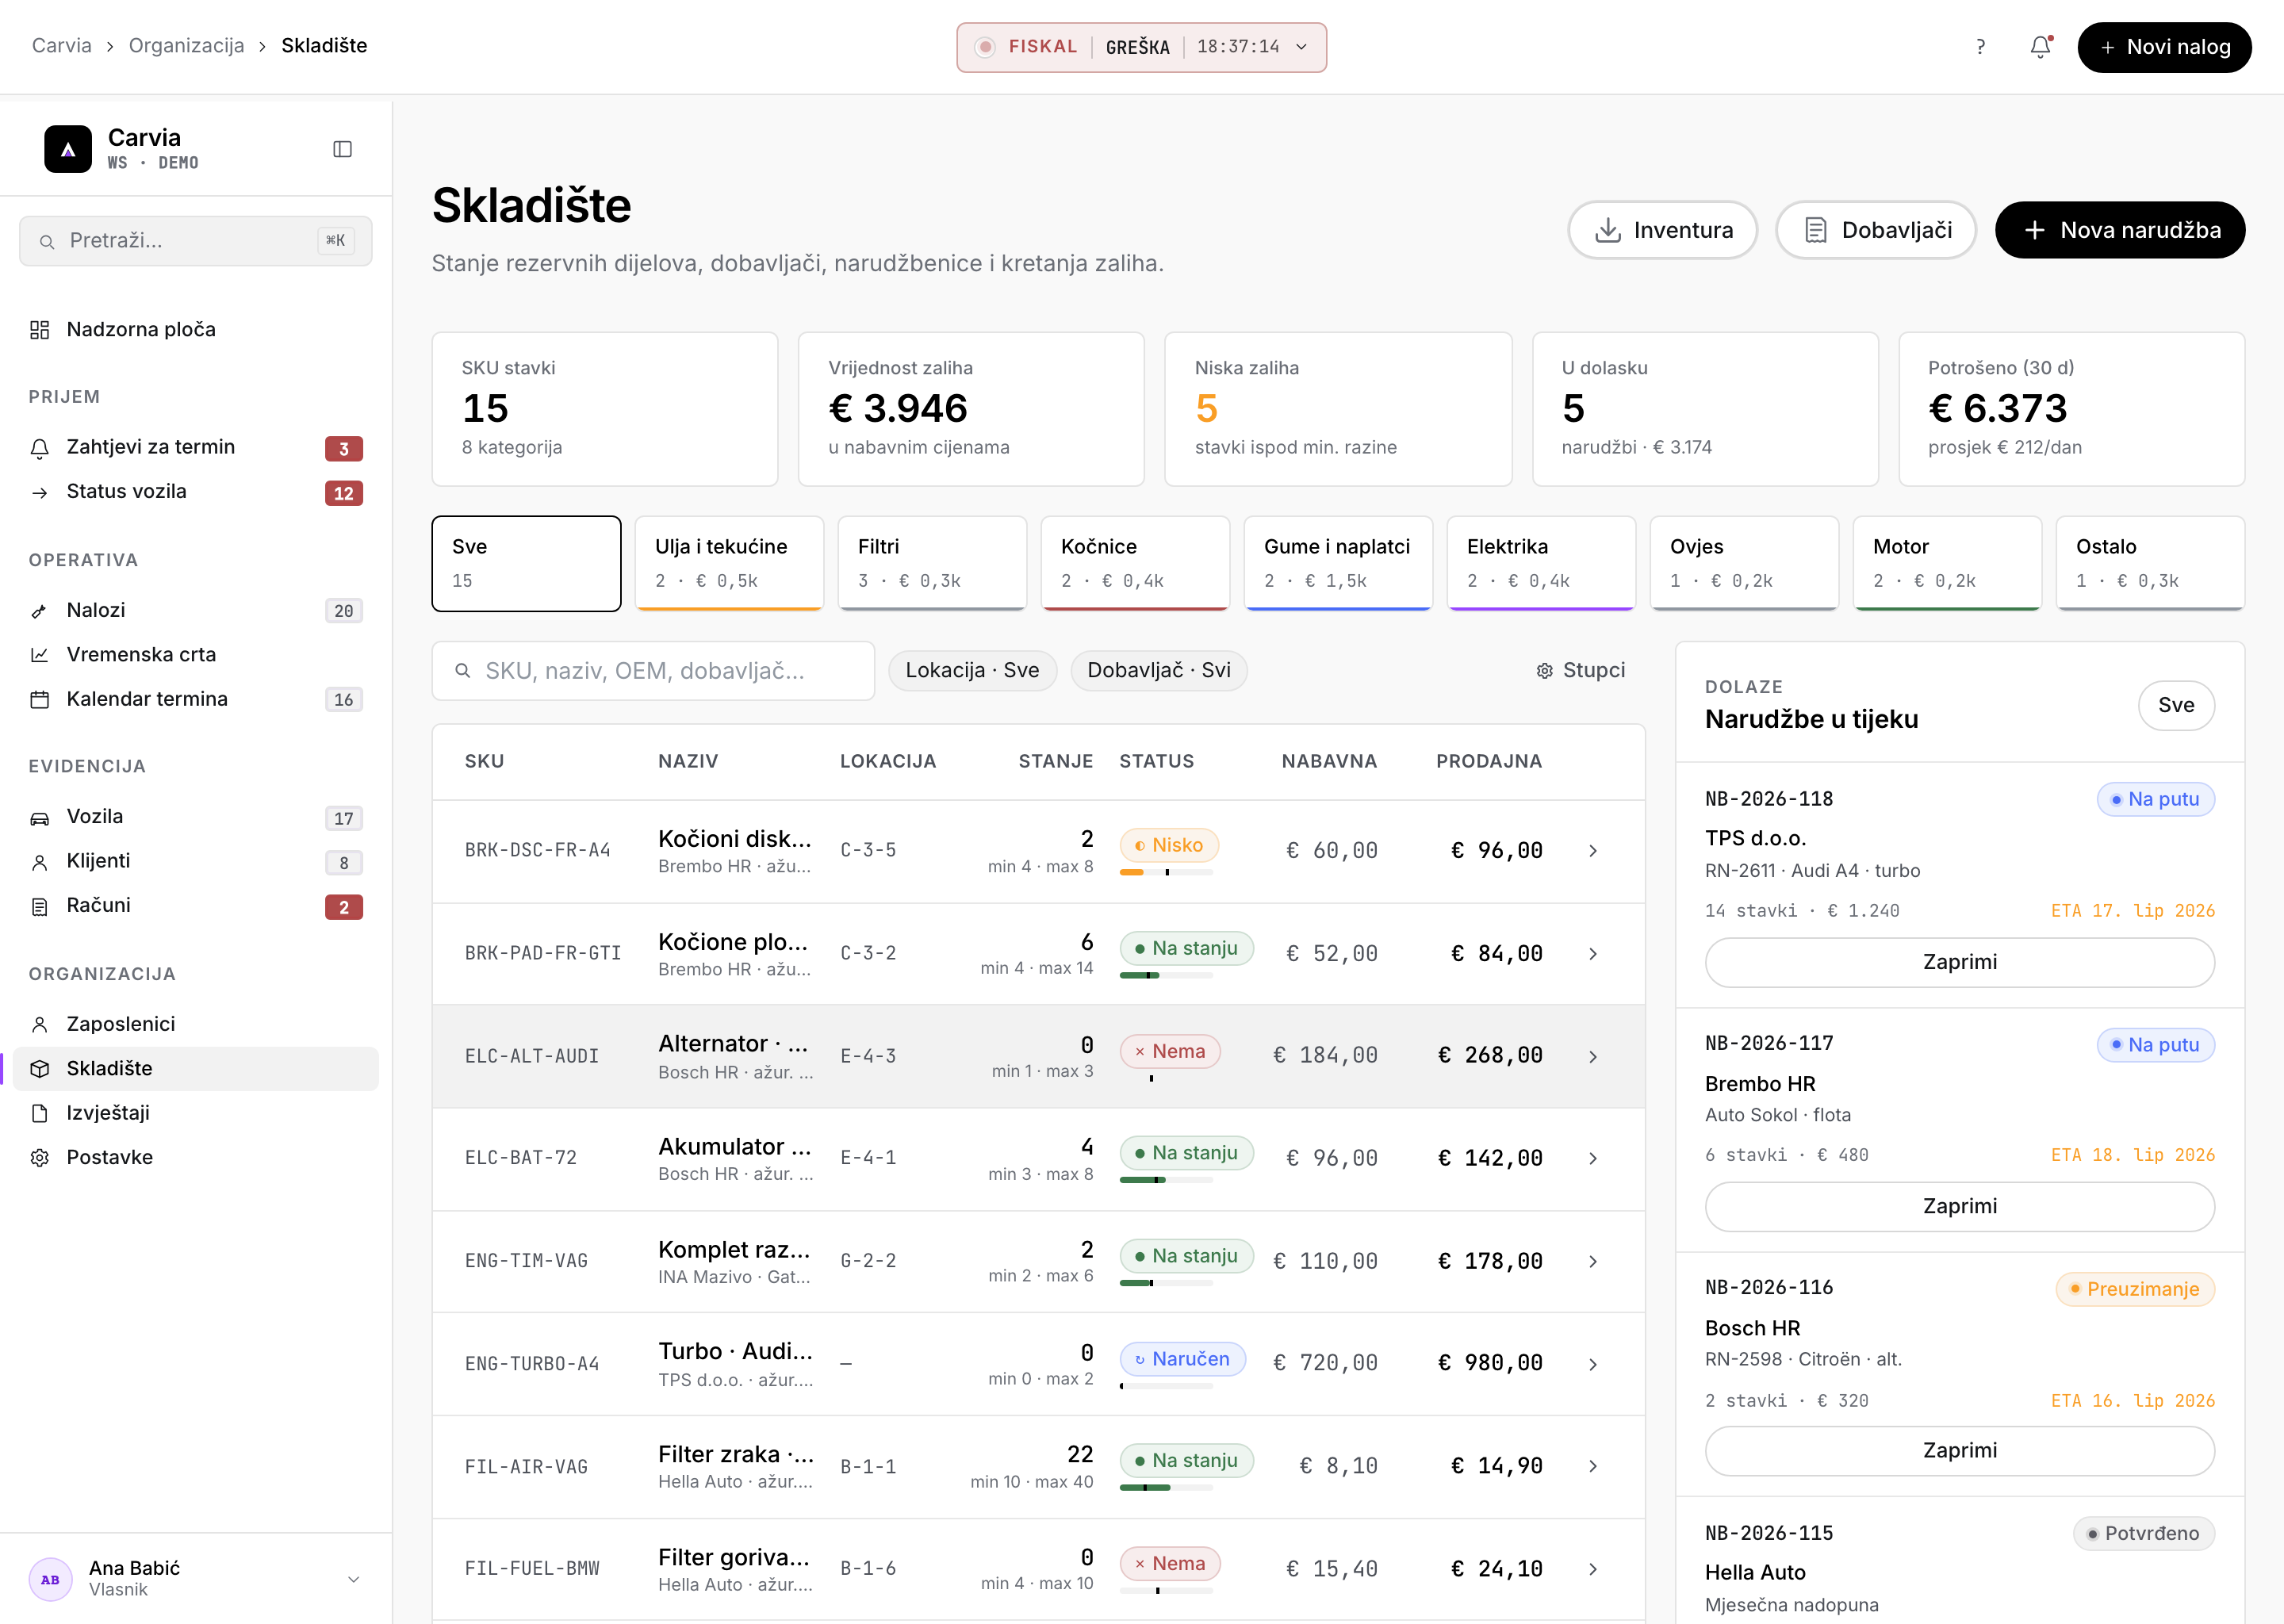
Task: Click the stock level bar for BRK-DSC-FR-A4
Action: pyautogui.click(x=1166, y=873)
